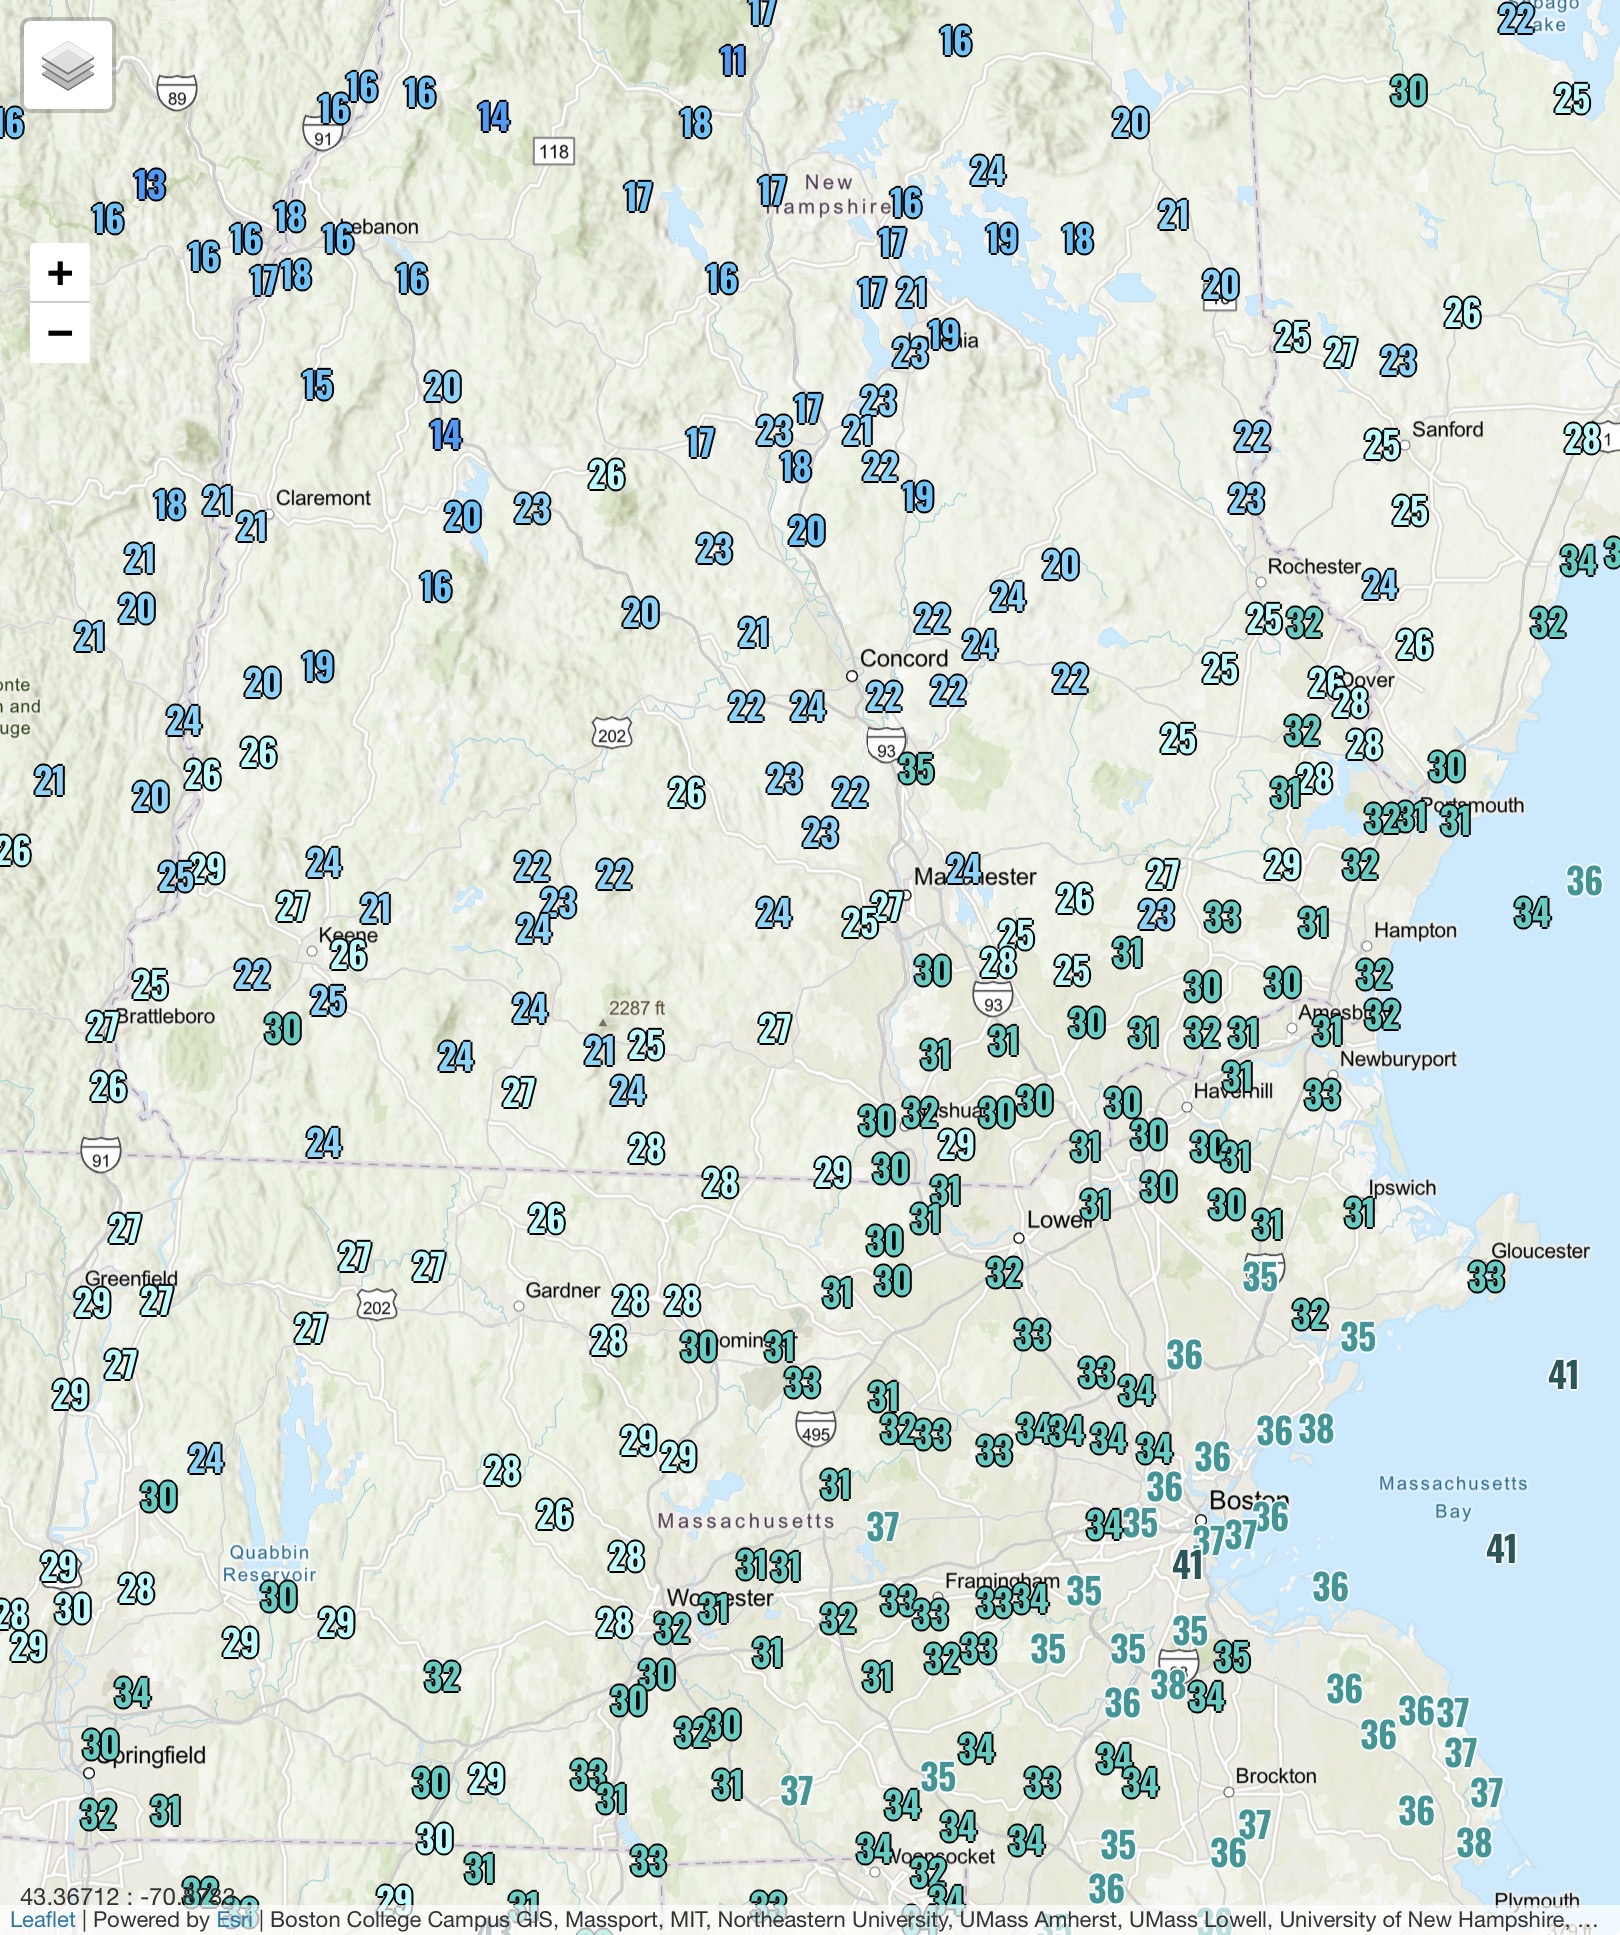This screenshot has height=1935, width=1620.
Task: Click the Claremont town label
Action: [x=323, y=498]
